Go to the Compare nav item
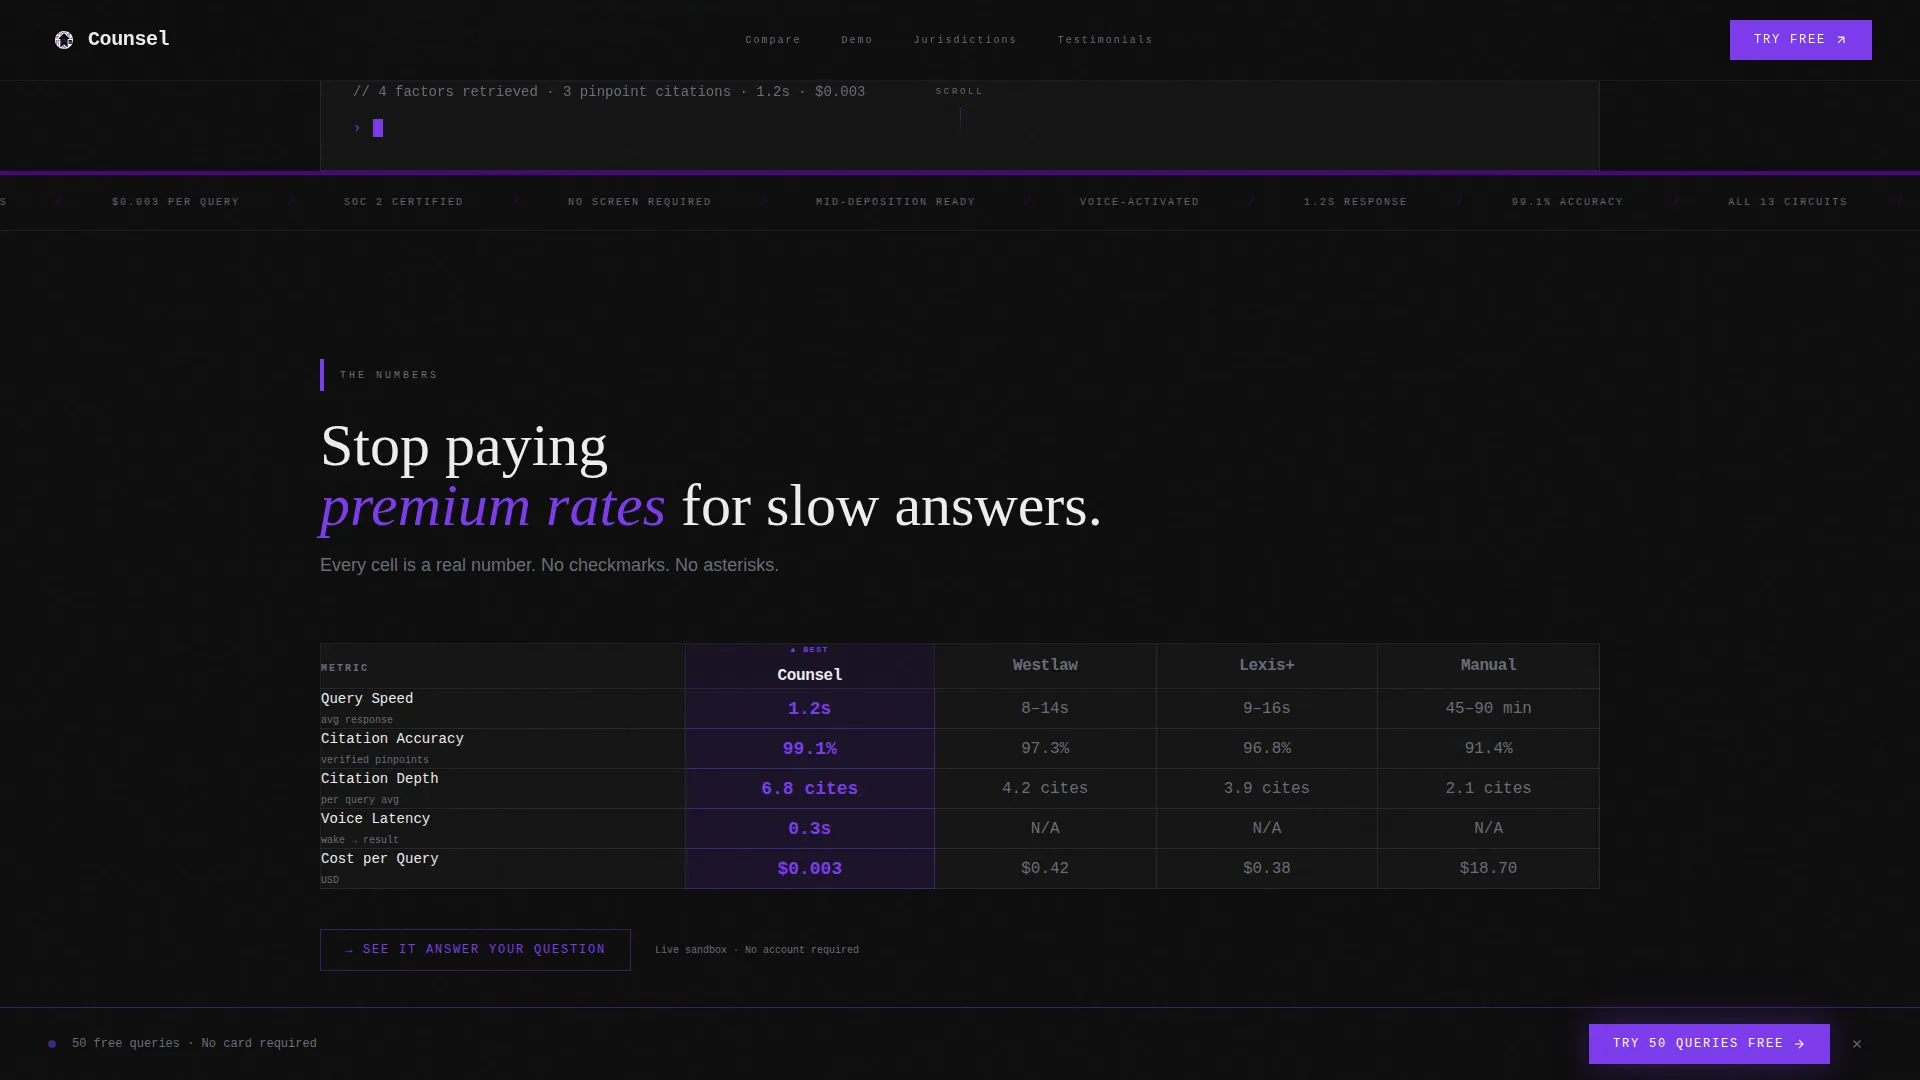Viewport: 1920px width, 1080px height. (773, 40)
